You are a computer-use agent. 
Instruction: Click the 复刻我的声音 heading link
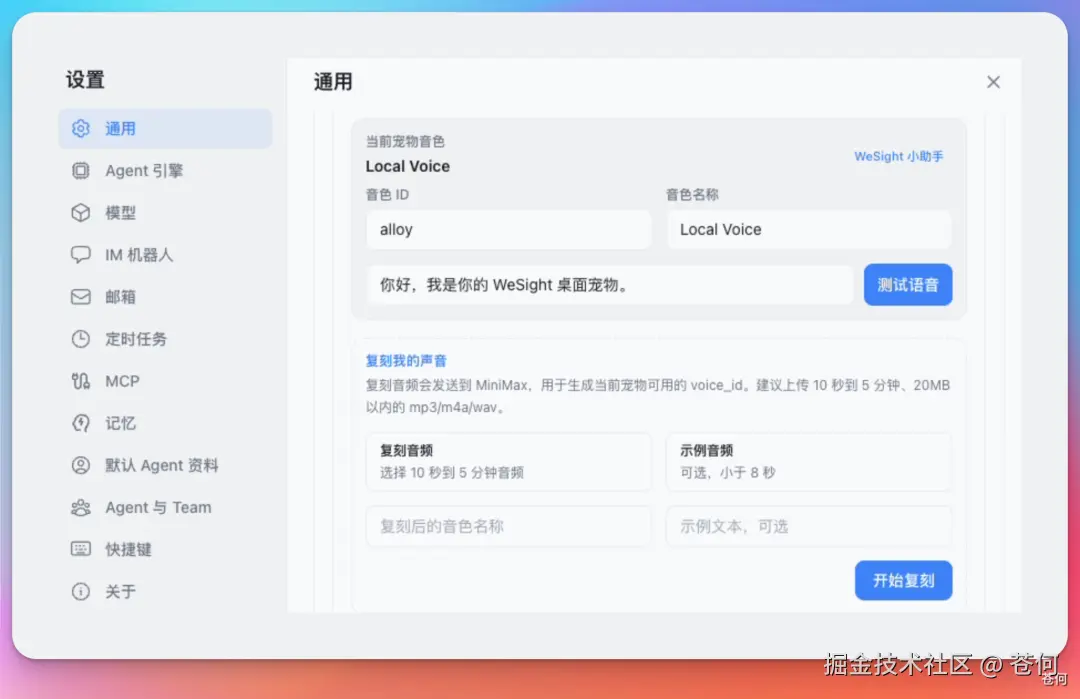tap(406, 360)
